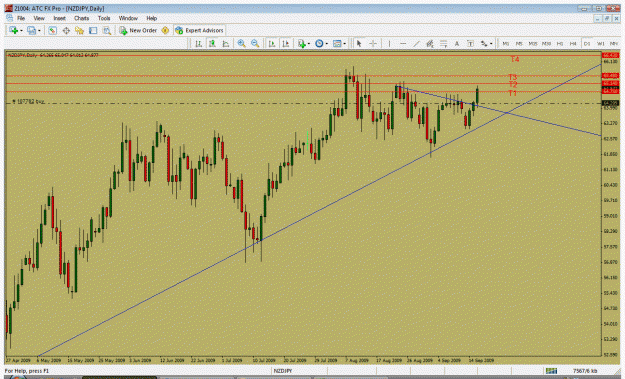625x379 pixels.
Task: Enable Expert Advisors button
Action: pos(199,30)
